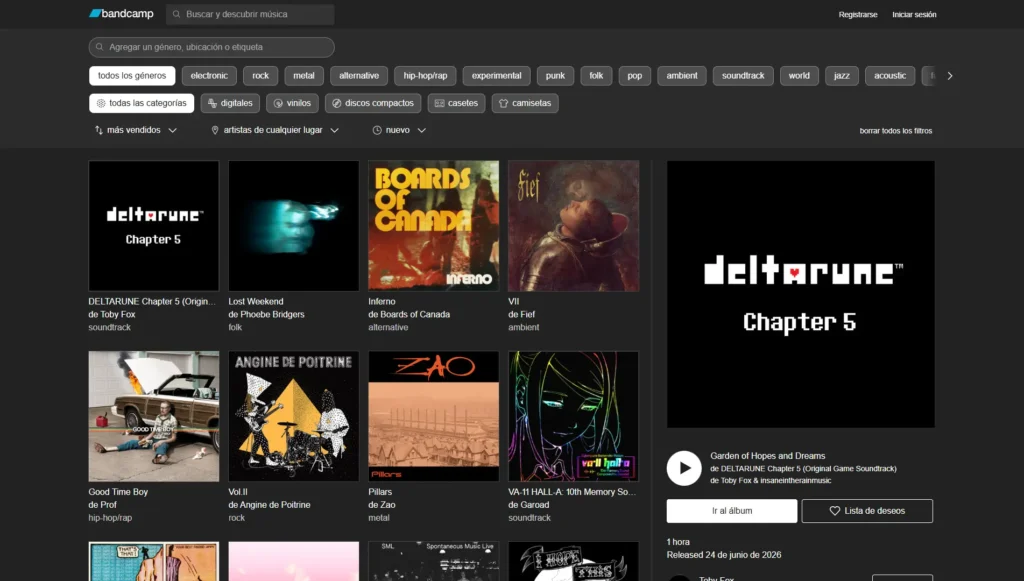1024x581 pixels.
Task: Click the search magnifier icon in top bar
Action: (x=176, y=14)
